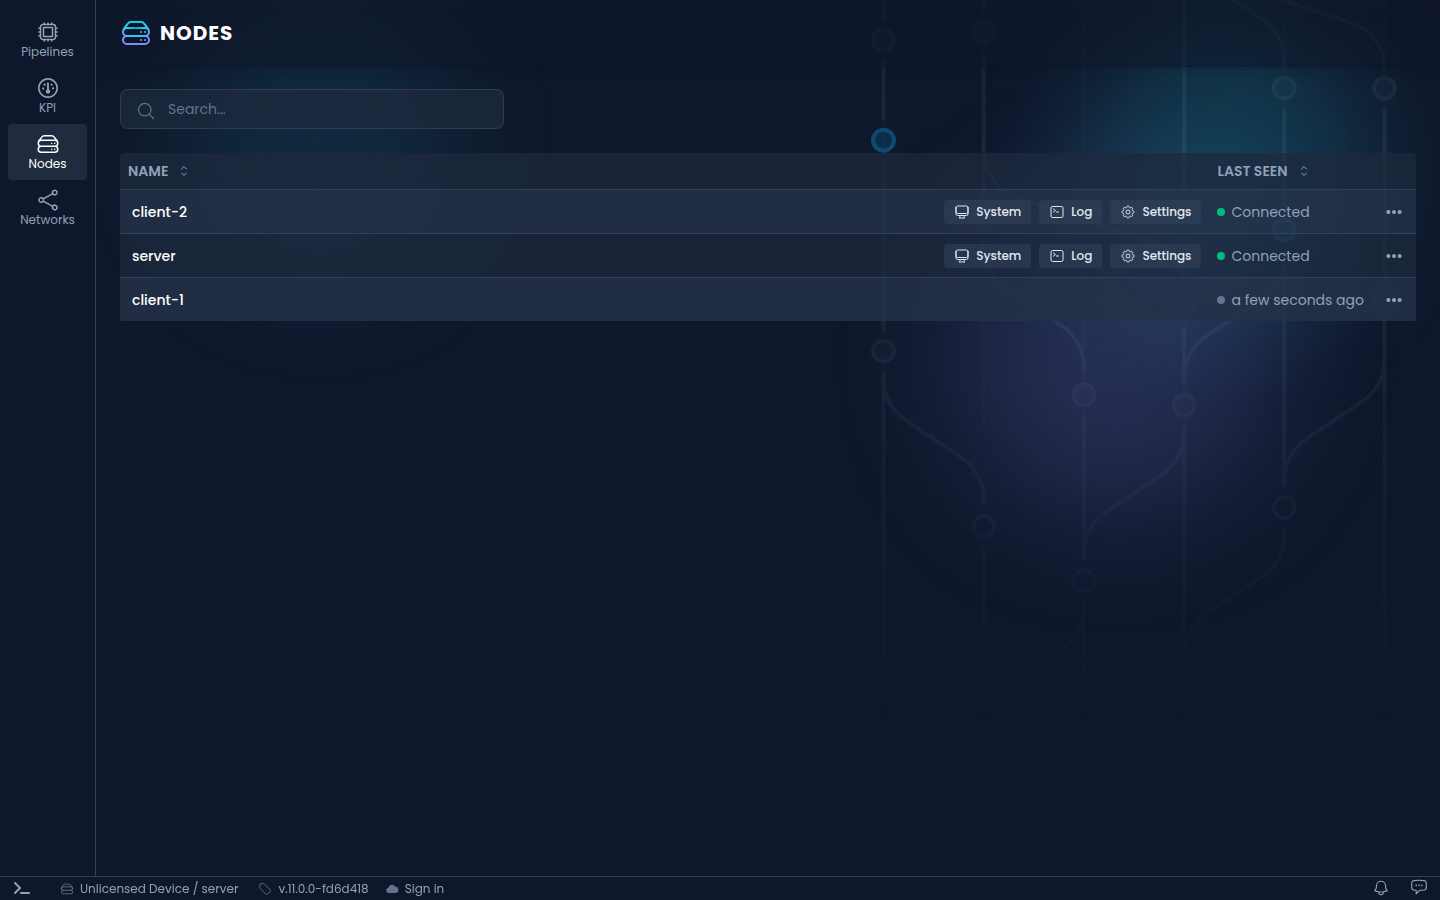Open Settings for the server node
Image resolution: width=1440 pixels, height=900 pixels.
coord(1155,256)
